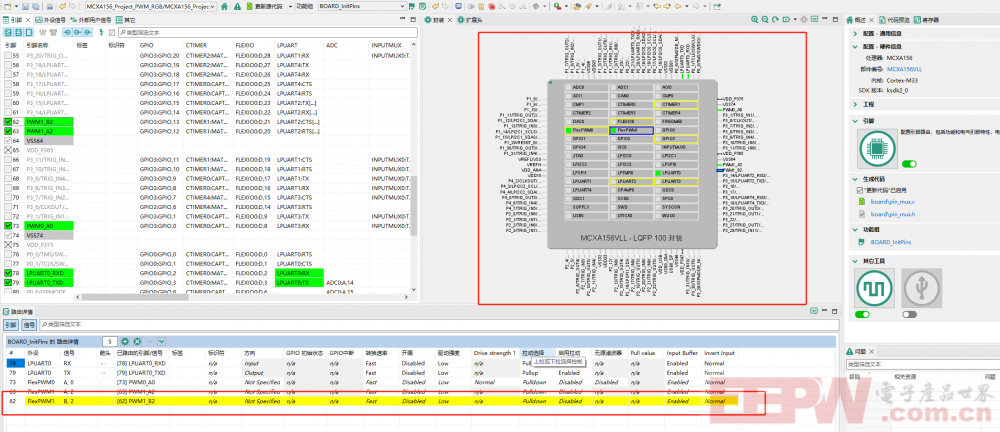This screenshot has width=1000, height=432.
Task: Zoom out on the package view
Action: pos(765,20)
